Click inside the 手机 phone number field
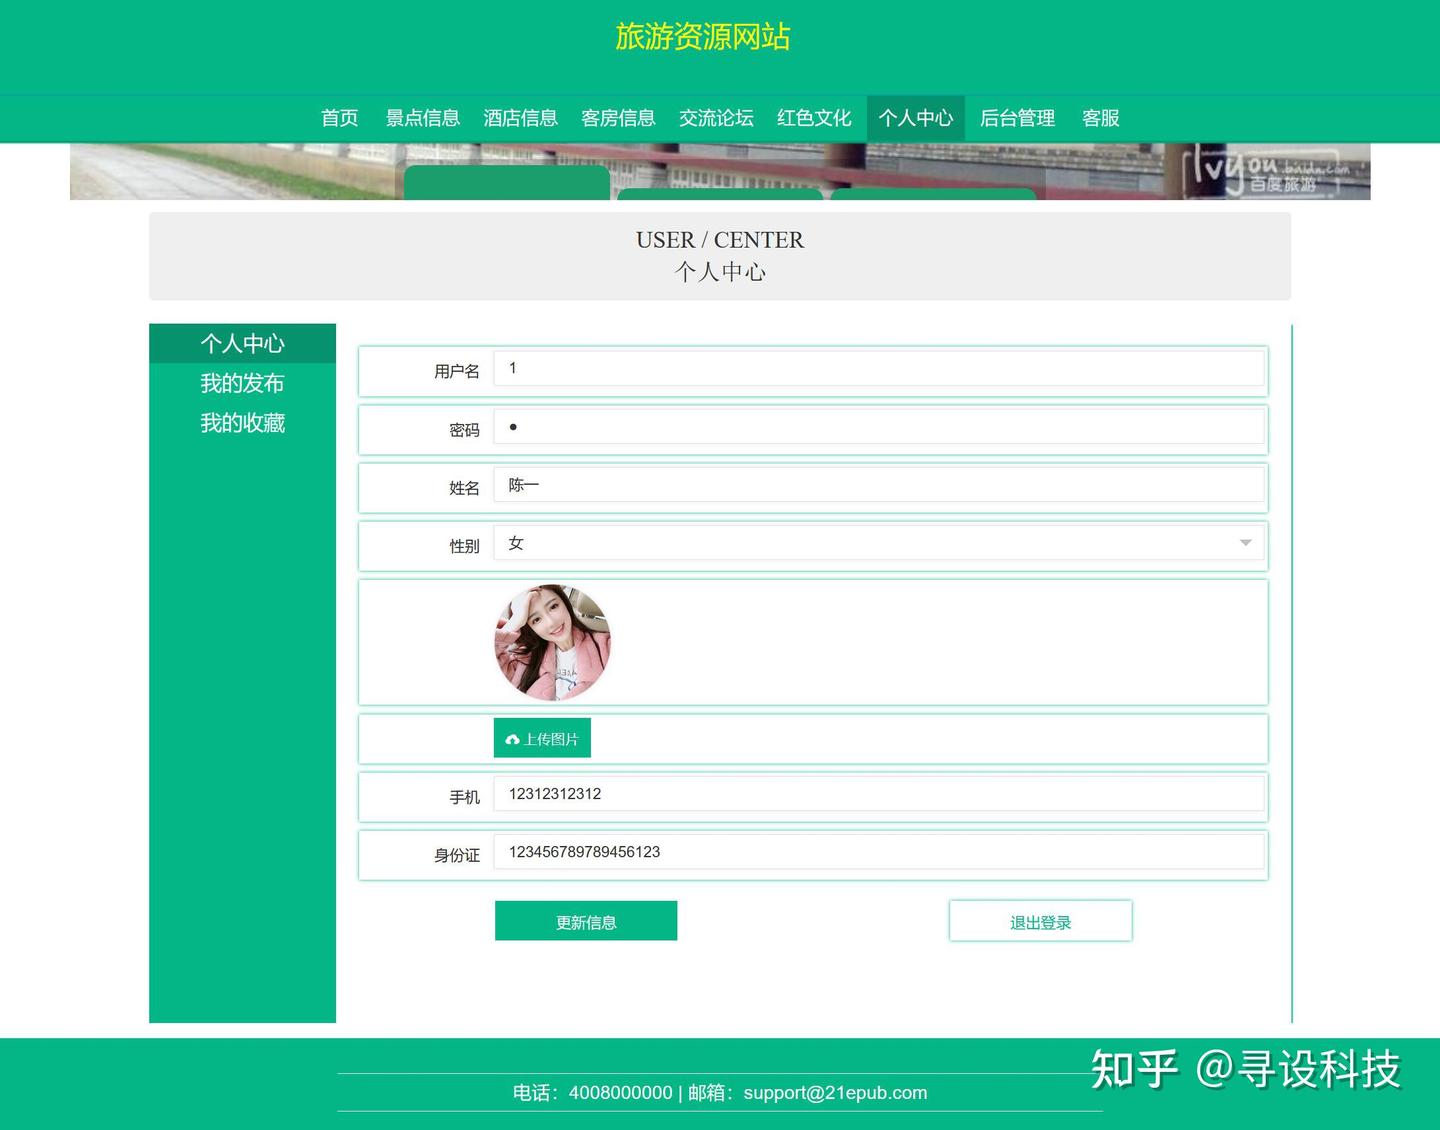 [x=880, y=794]
